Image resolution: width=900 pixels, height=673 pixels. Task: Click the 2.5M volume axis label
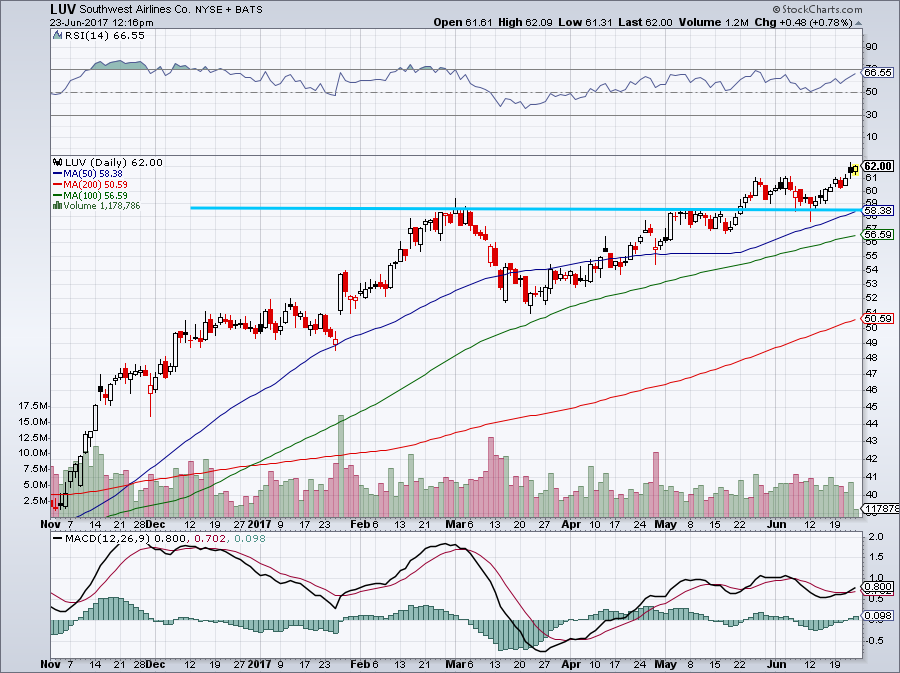36,500
